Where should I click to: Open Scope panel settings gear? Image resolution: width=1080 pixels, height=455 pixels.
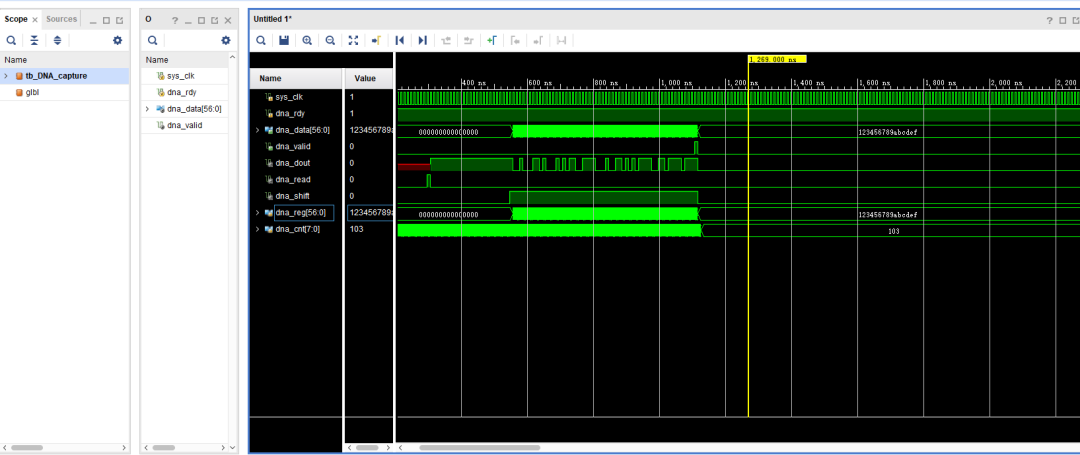[117, 40]
